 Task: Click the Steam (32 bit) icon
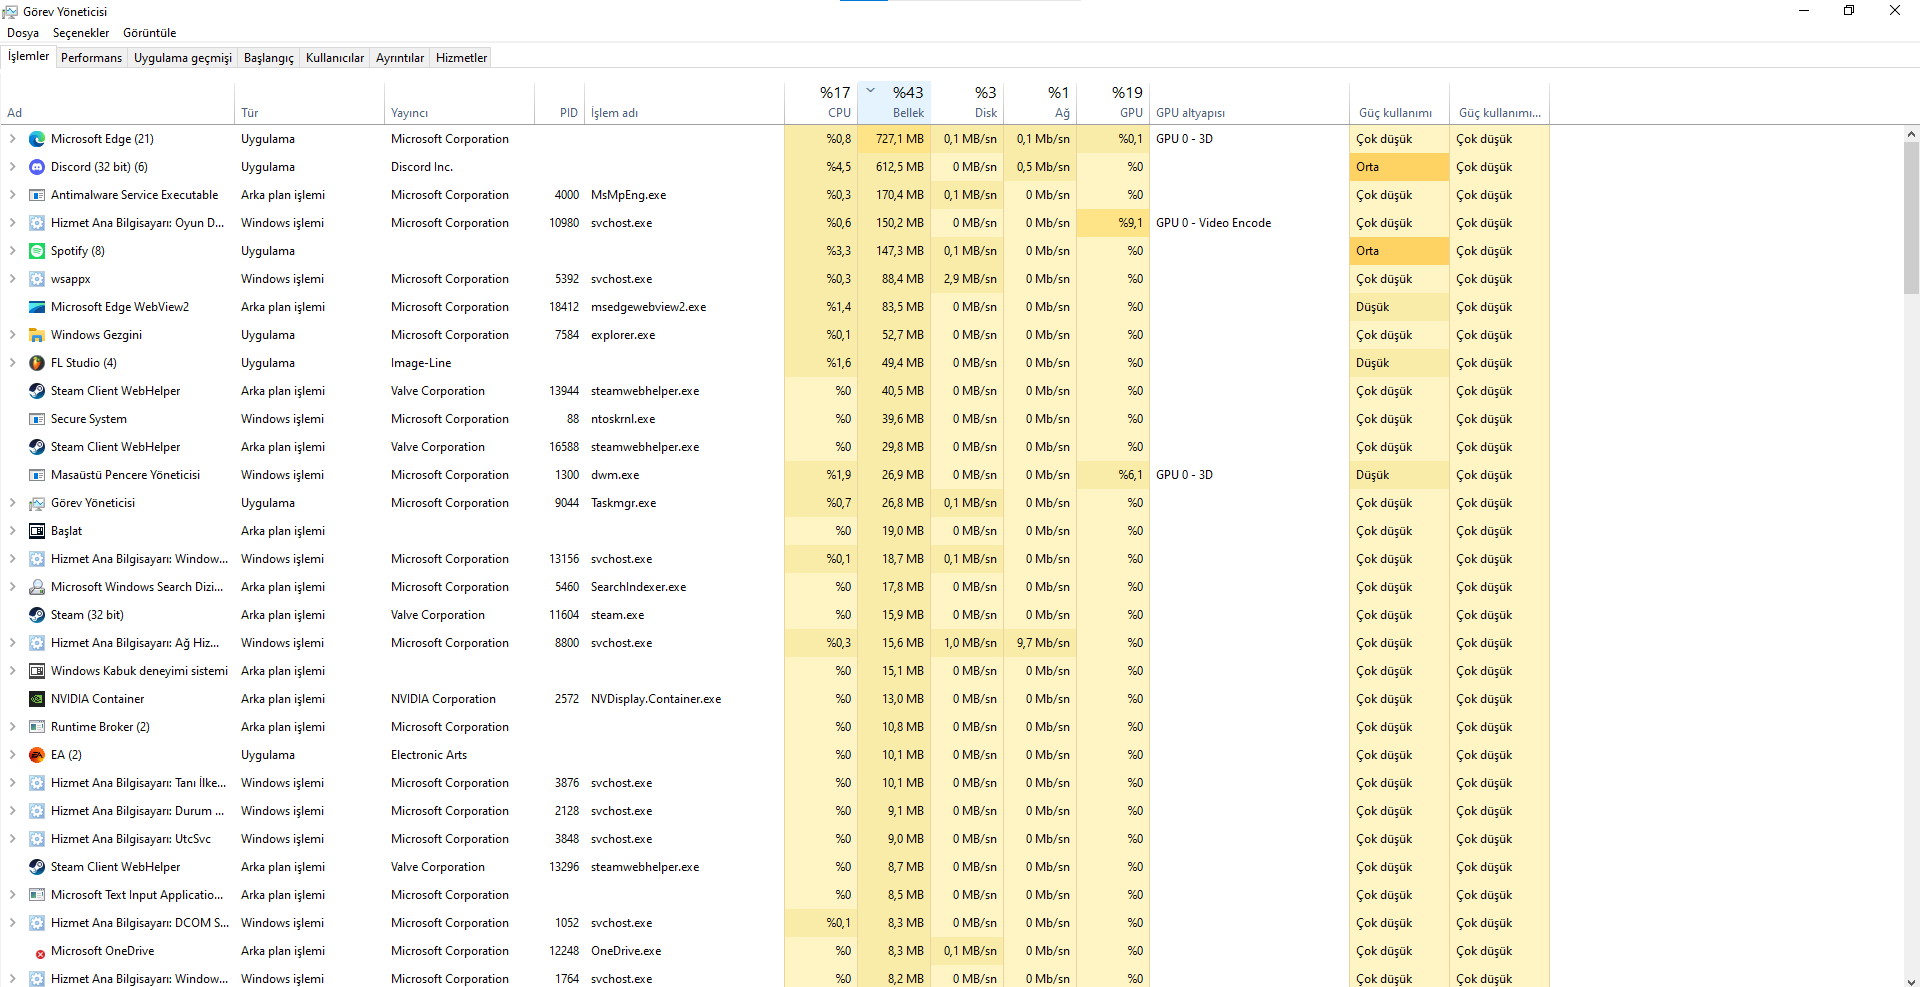point(37,615)
